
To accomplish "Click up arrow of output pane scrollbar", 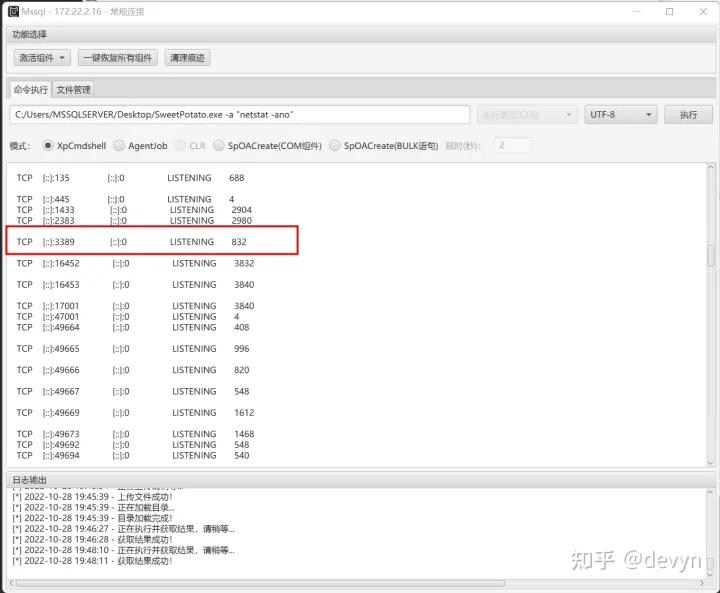I will pos(711,167).
